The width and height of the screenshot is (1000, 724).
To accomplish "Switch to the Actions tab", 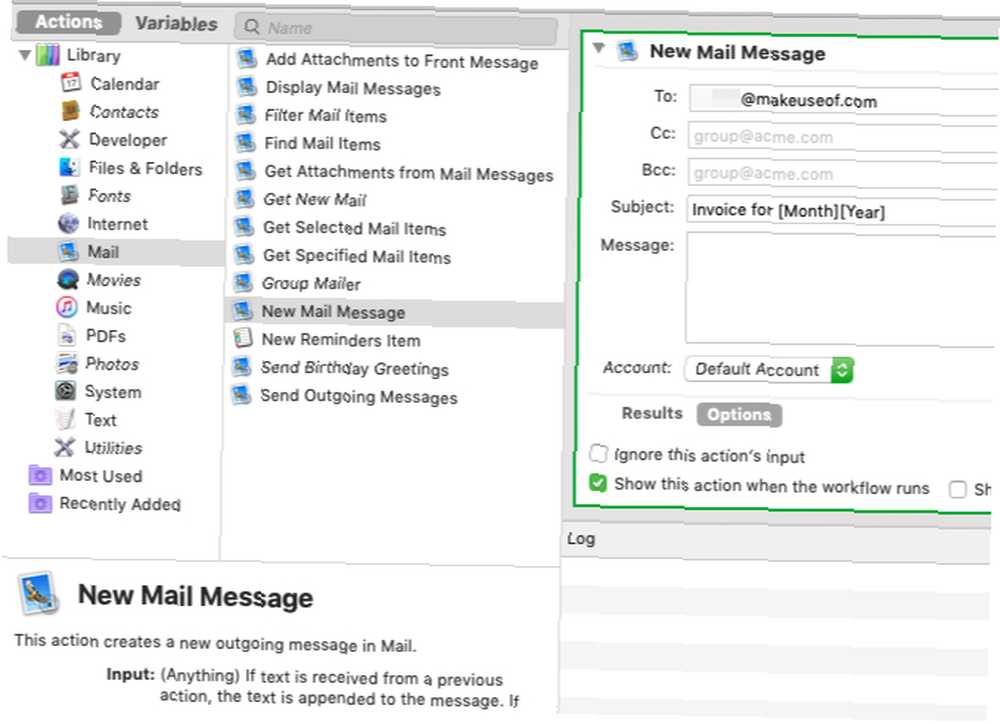I will pos(69,22).
